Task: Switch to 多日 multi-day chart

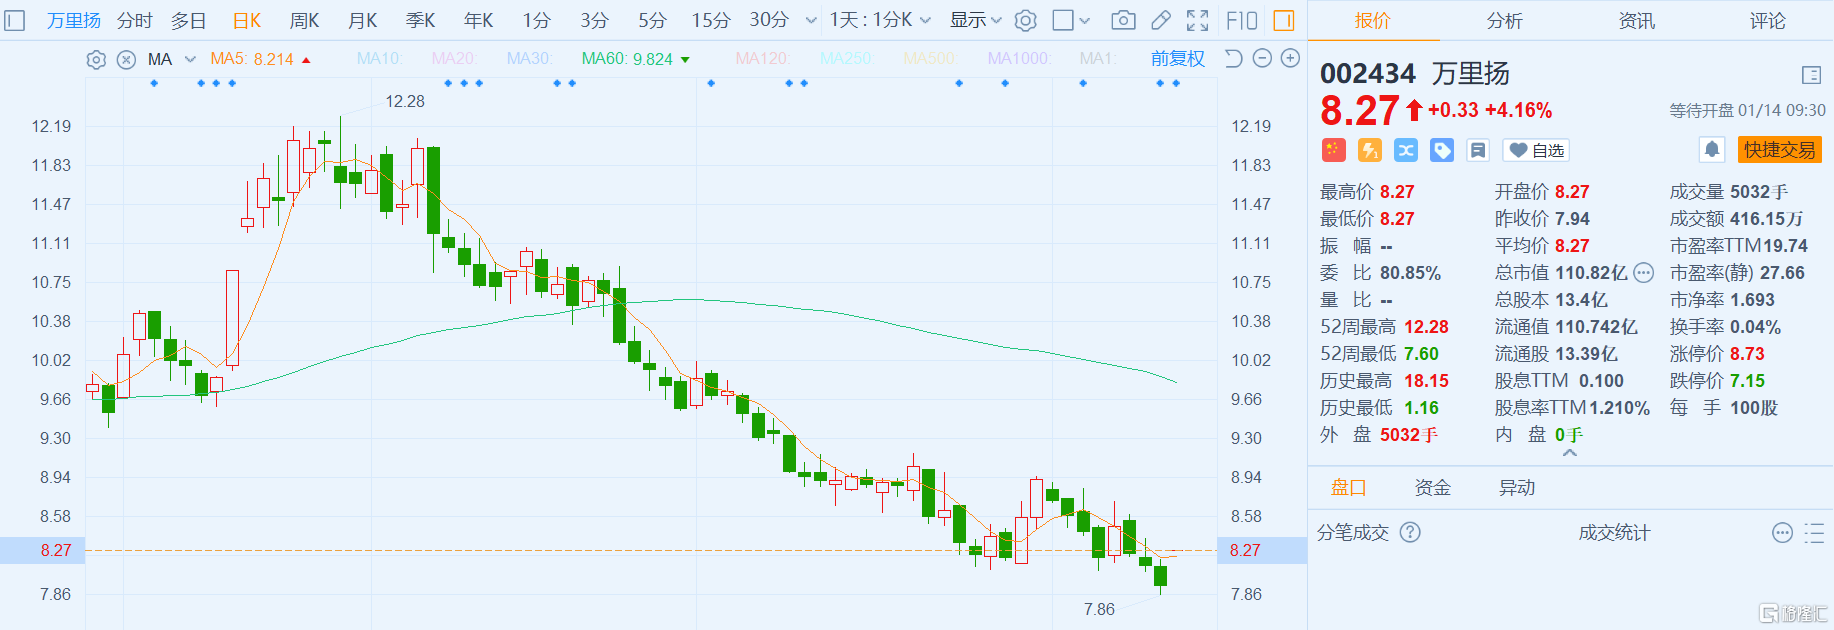Action: pyautogui.click(x=188, y=20)
